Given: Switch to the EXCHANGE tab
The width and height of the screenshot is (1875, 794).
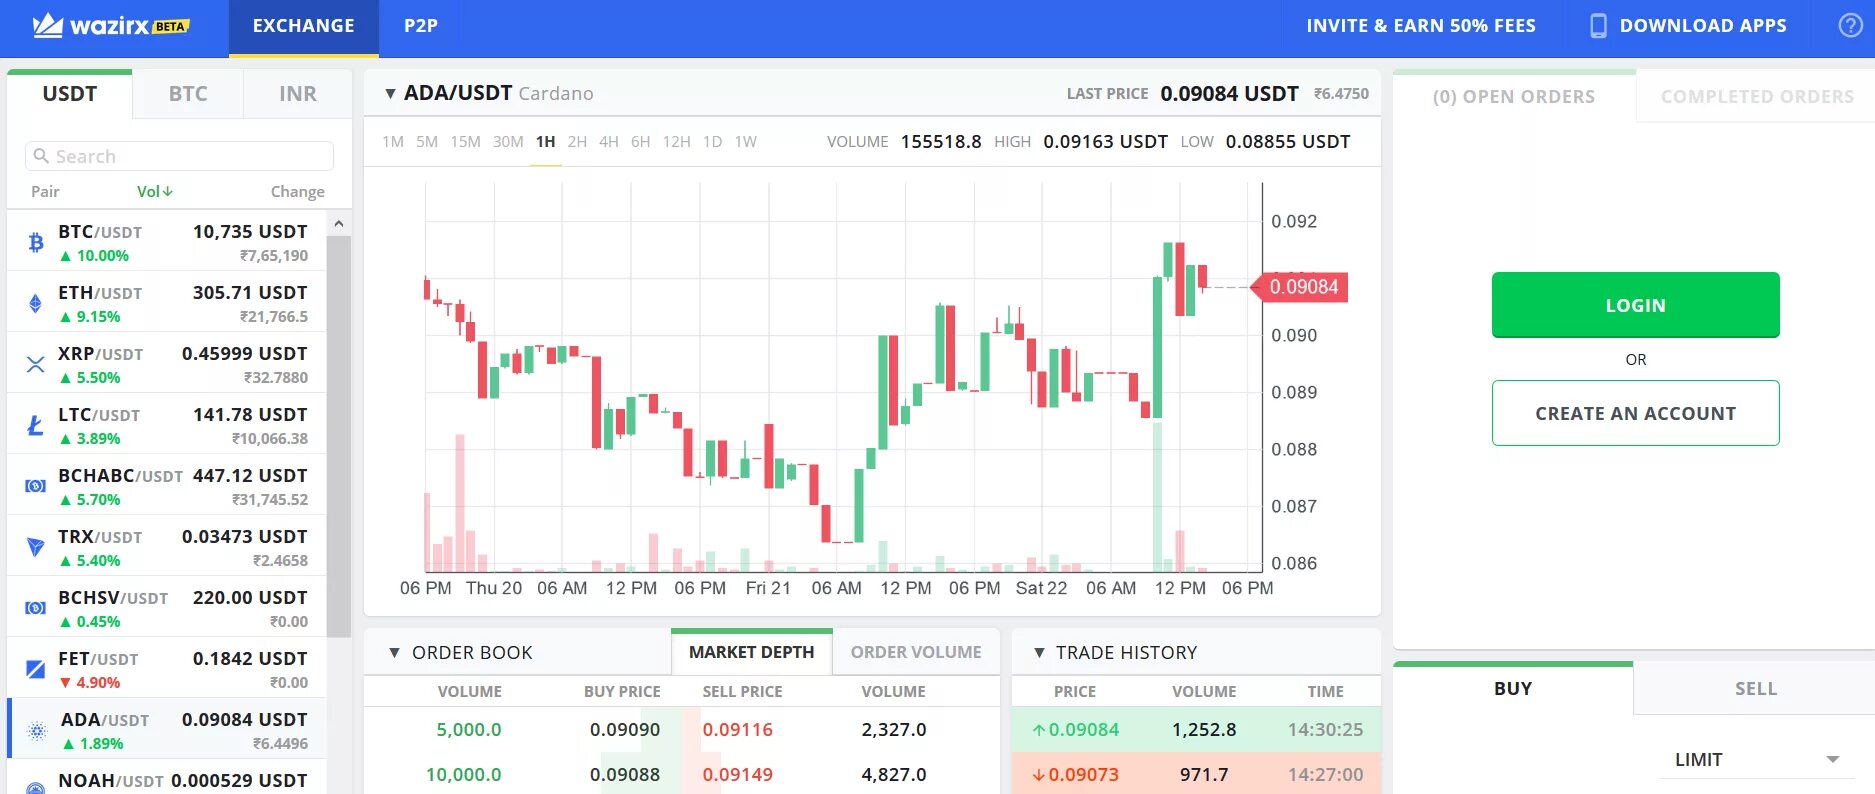Looking at the screenshot, I should (304, 27).
